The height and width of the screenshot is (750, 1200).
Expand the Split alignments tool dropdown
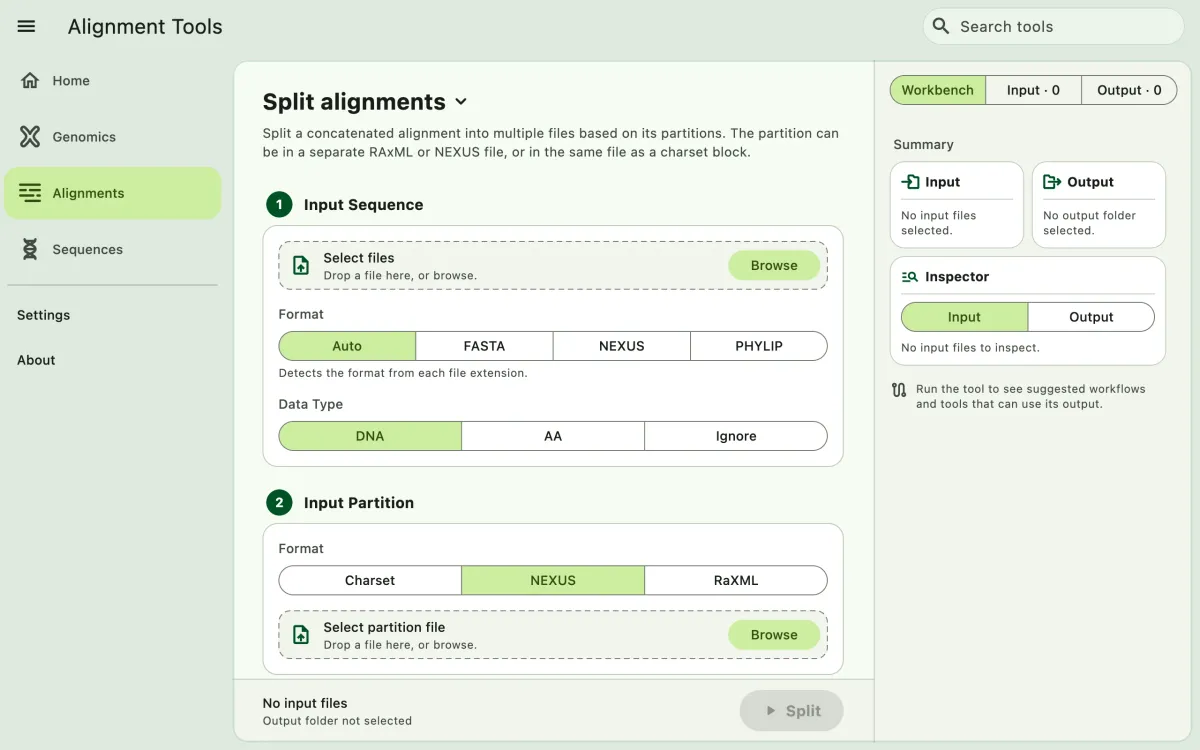[461, 102]
